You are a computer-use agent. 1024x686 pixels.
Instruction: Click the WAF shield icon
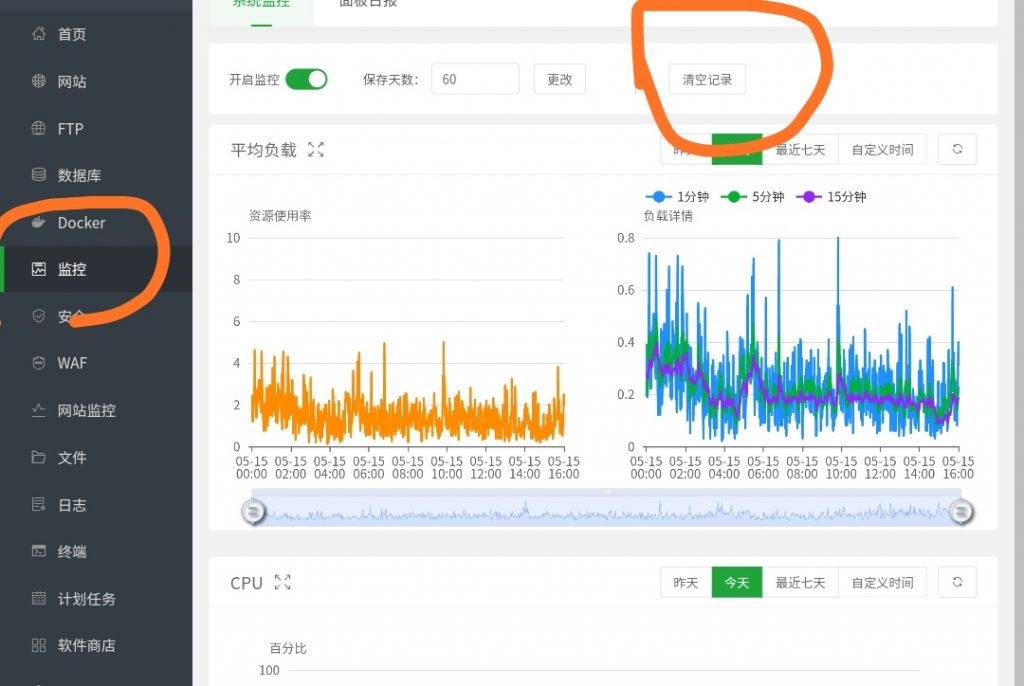tap(39, 363)
